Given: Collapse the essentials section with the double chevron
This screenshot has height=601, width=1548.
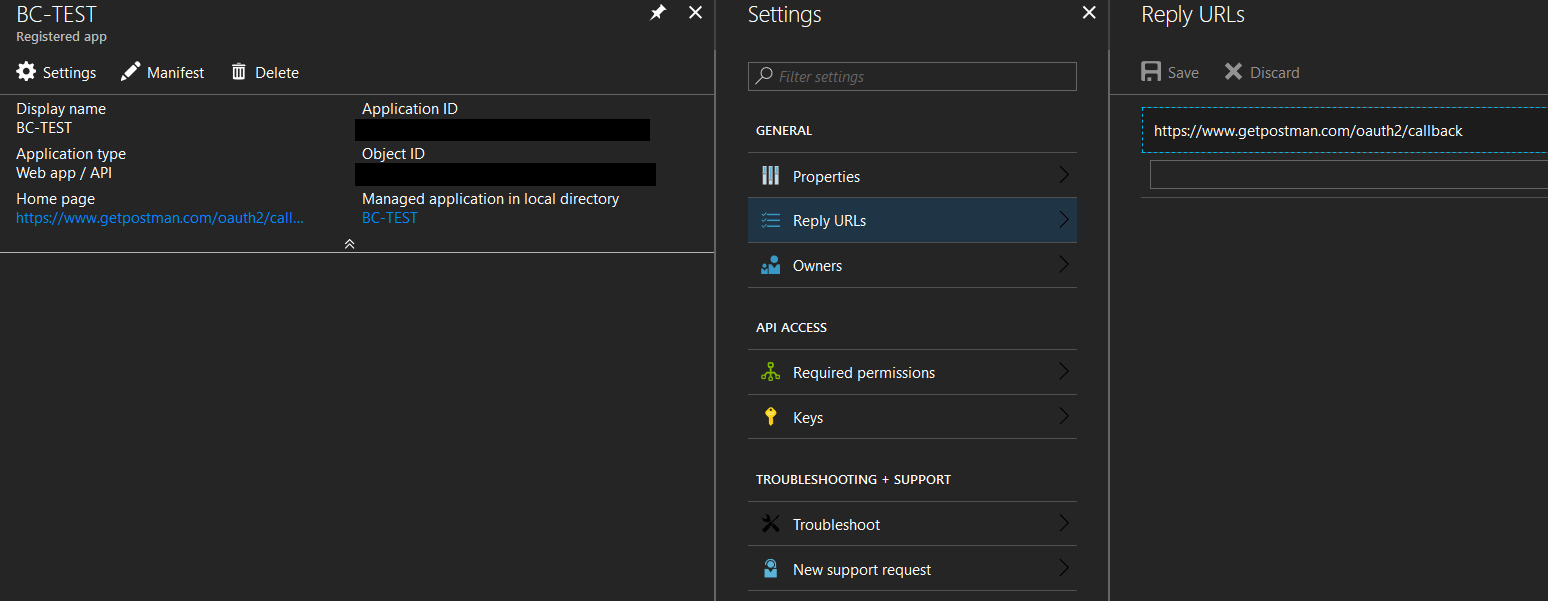Looking at the screenshot, I should pyautogui.click(x=349, y=243).
